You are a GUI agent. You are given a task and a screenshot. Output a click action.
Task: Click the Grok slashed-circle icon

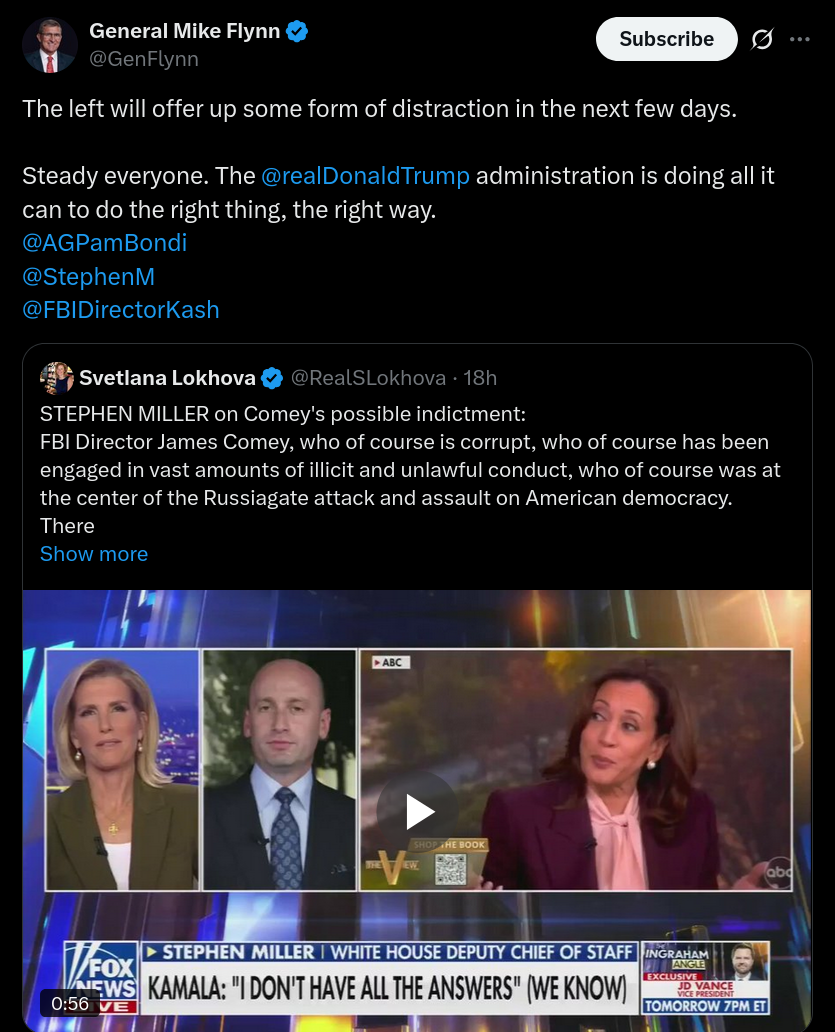[x=762, y=39]
